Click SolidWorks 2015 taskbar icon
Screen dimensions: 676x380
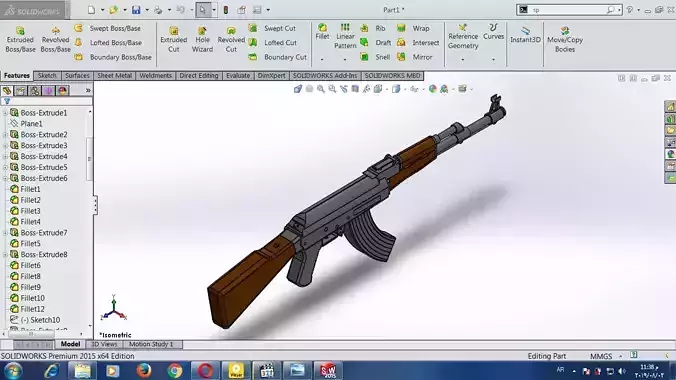click(x=328, y=371)
